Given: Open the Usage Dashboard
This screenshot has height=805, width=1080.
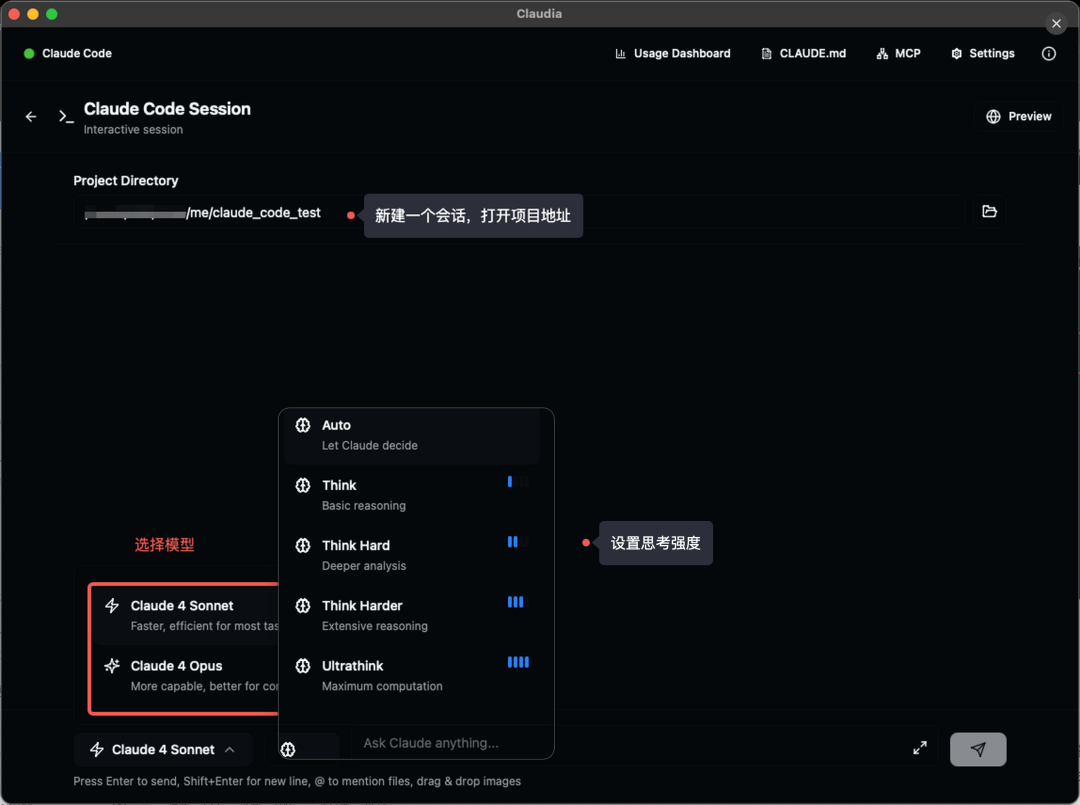Looking at the screenshot, I should pyautogui.click(x=672, y=54).
